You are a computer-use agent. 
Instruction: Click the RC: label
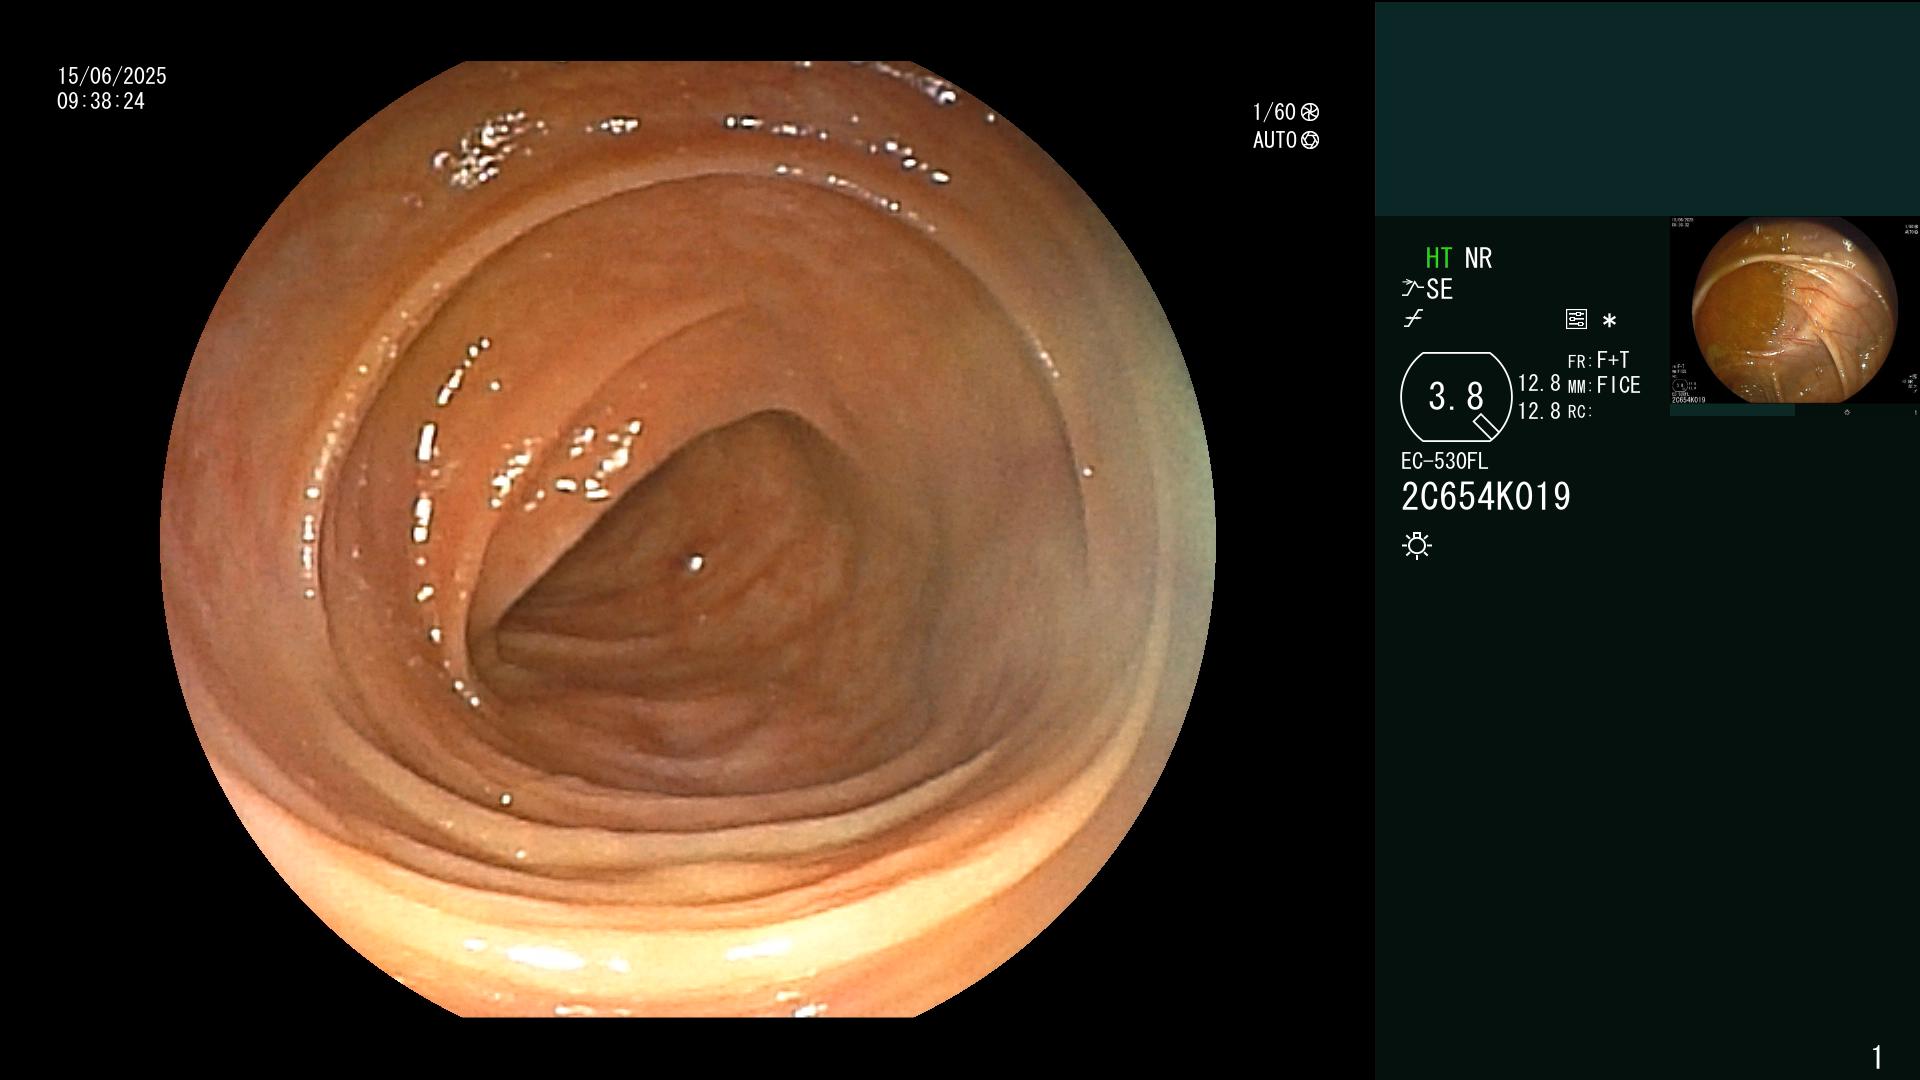[x=1579, y=412]
